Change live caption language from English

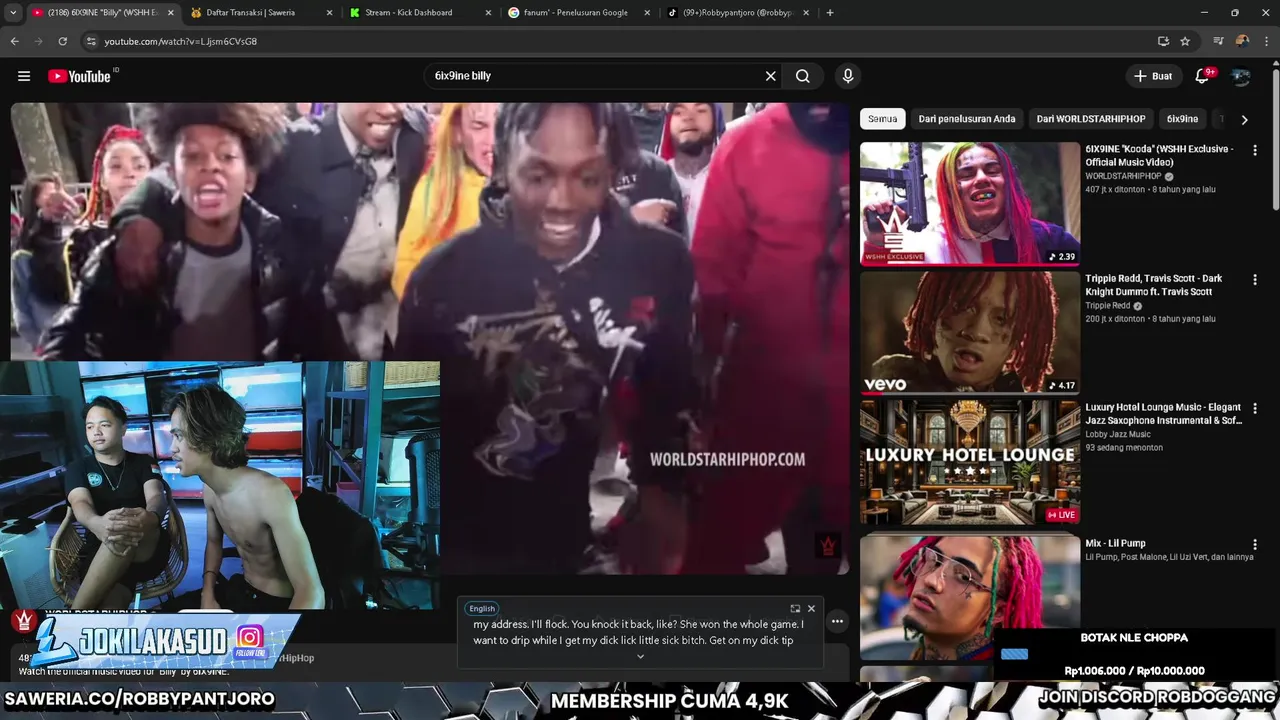482,608
